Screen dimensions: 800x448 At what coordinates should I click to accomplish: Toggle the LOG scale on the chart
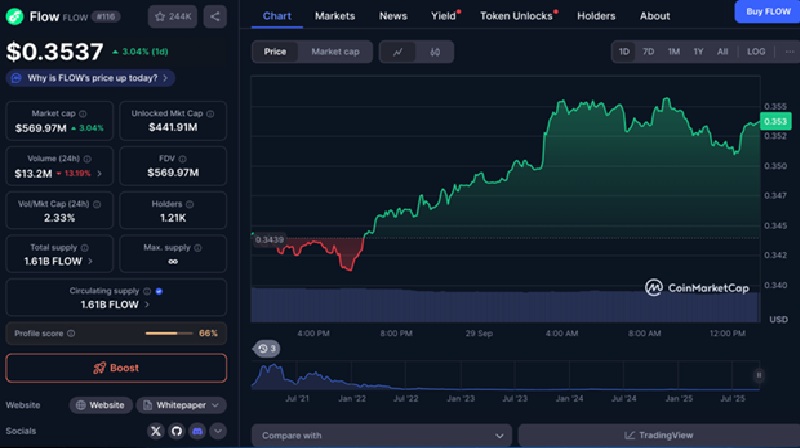click(756, 52)
